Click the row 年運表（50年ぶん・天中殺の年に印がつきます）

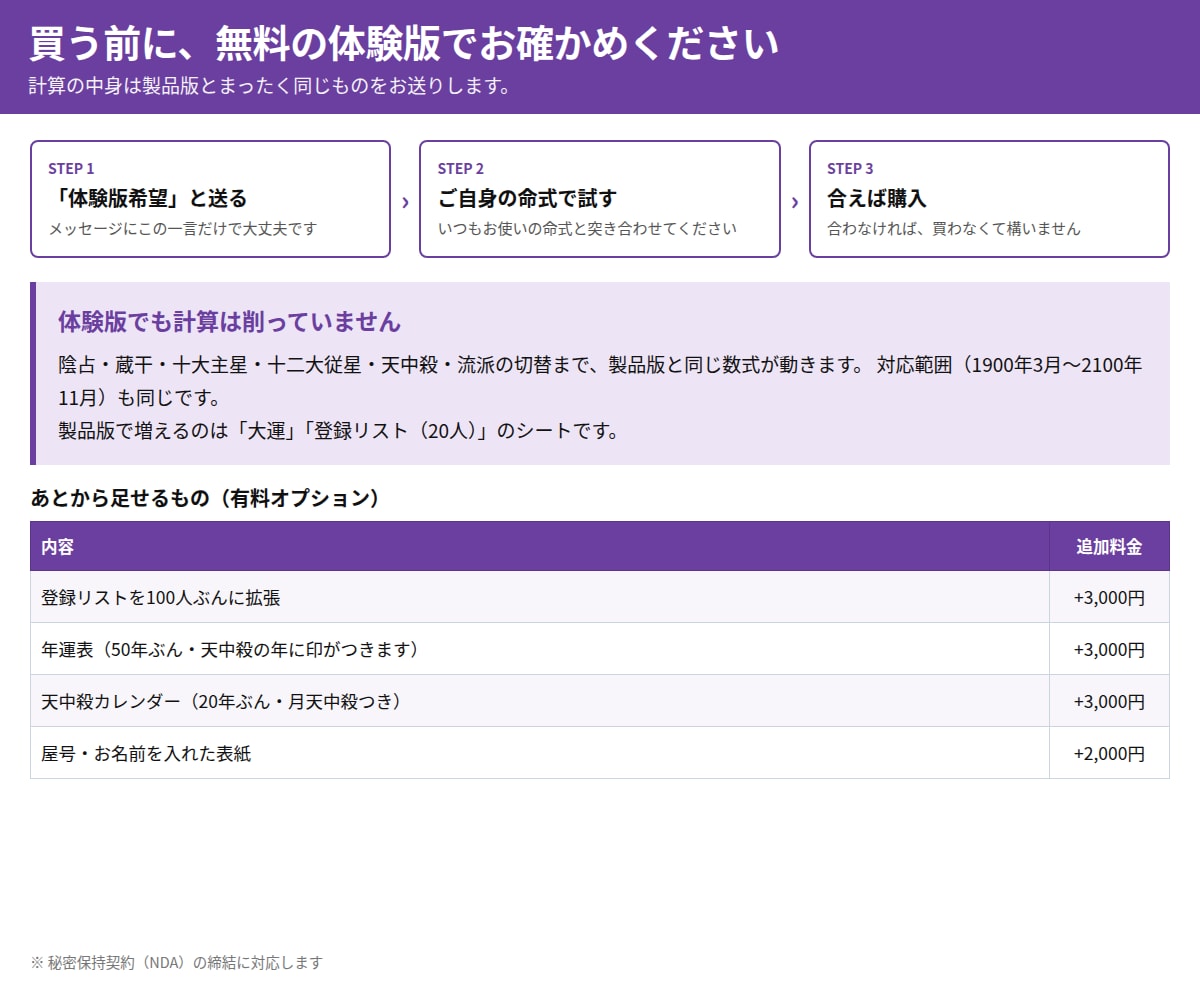click(600, 649)
